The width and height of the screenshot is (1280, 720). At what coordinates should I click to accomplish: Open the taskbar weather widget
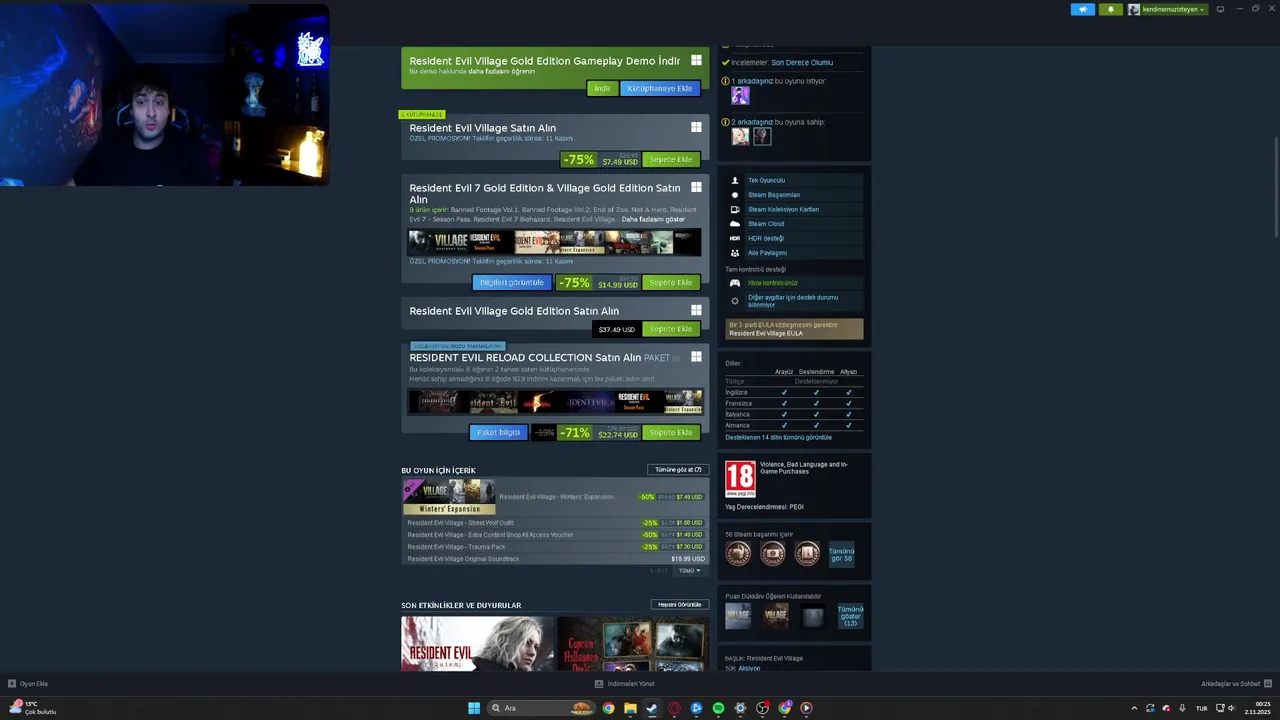click(32, 708)
